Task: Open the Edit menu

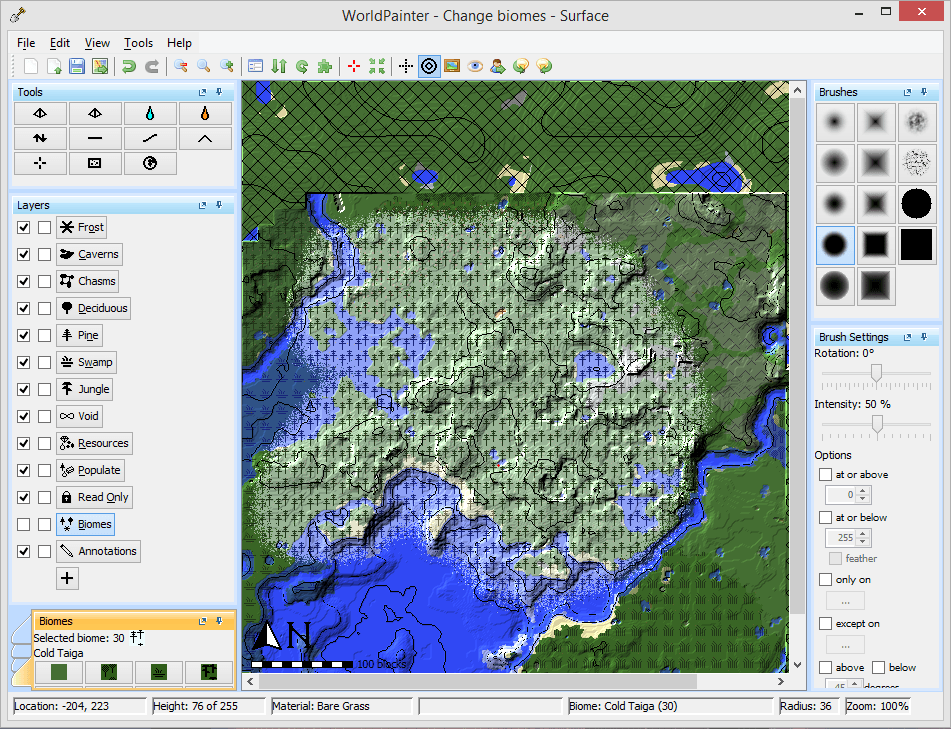Action: click(x=60, y=43)
